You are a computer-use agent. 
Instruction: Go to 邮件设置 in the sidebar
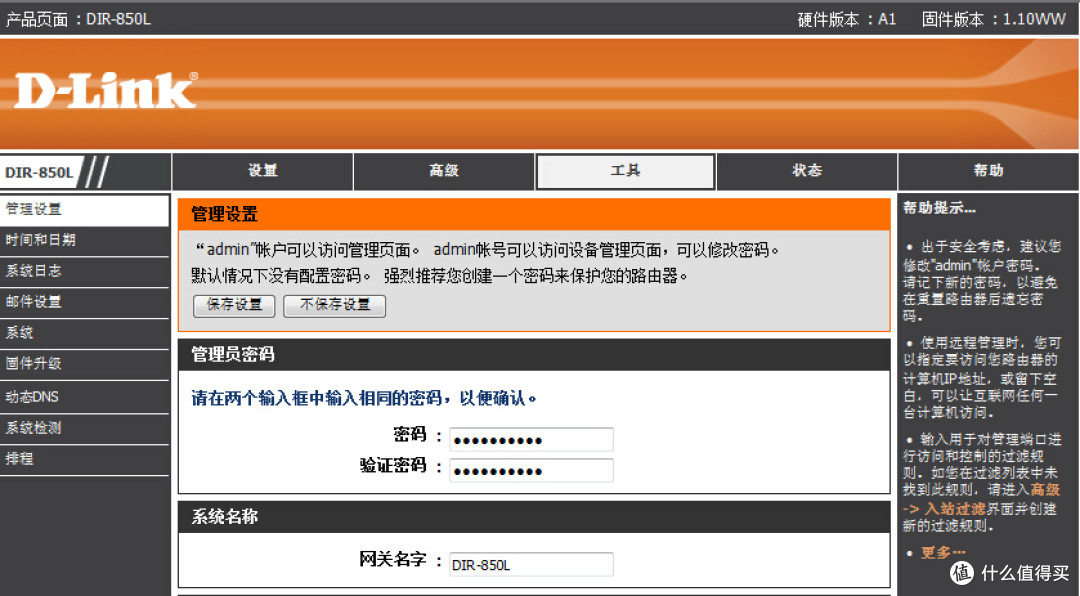tap(84, 302)
